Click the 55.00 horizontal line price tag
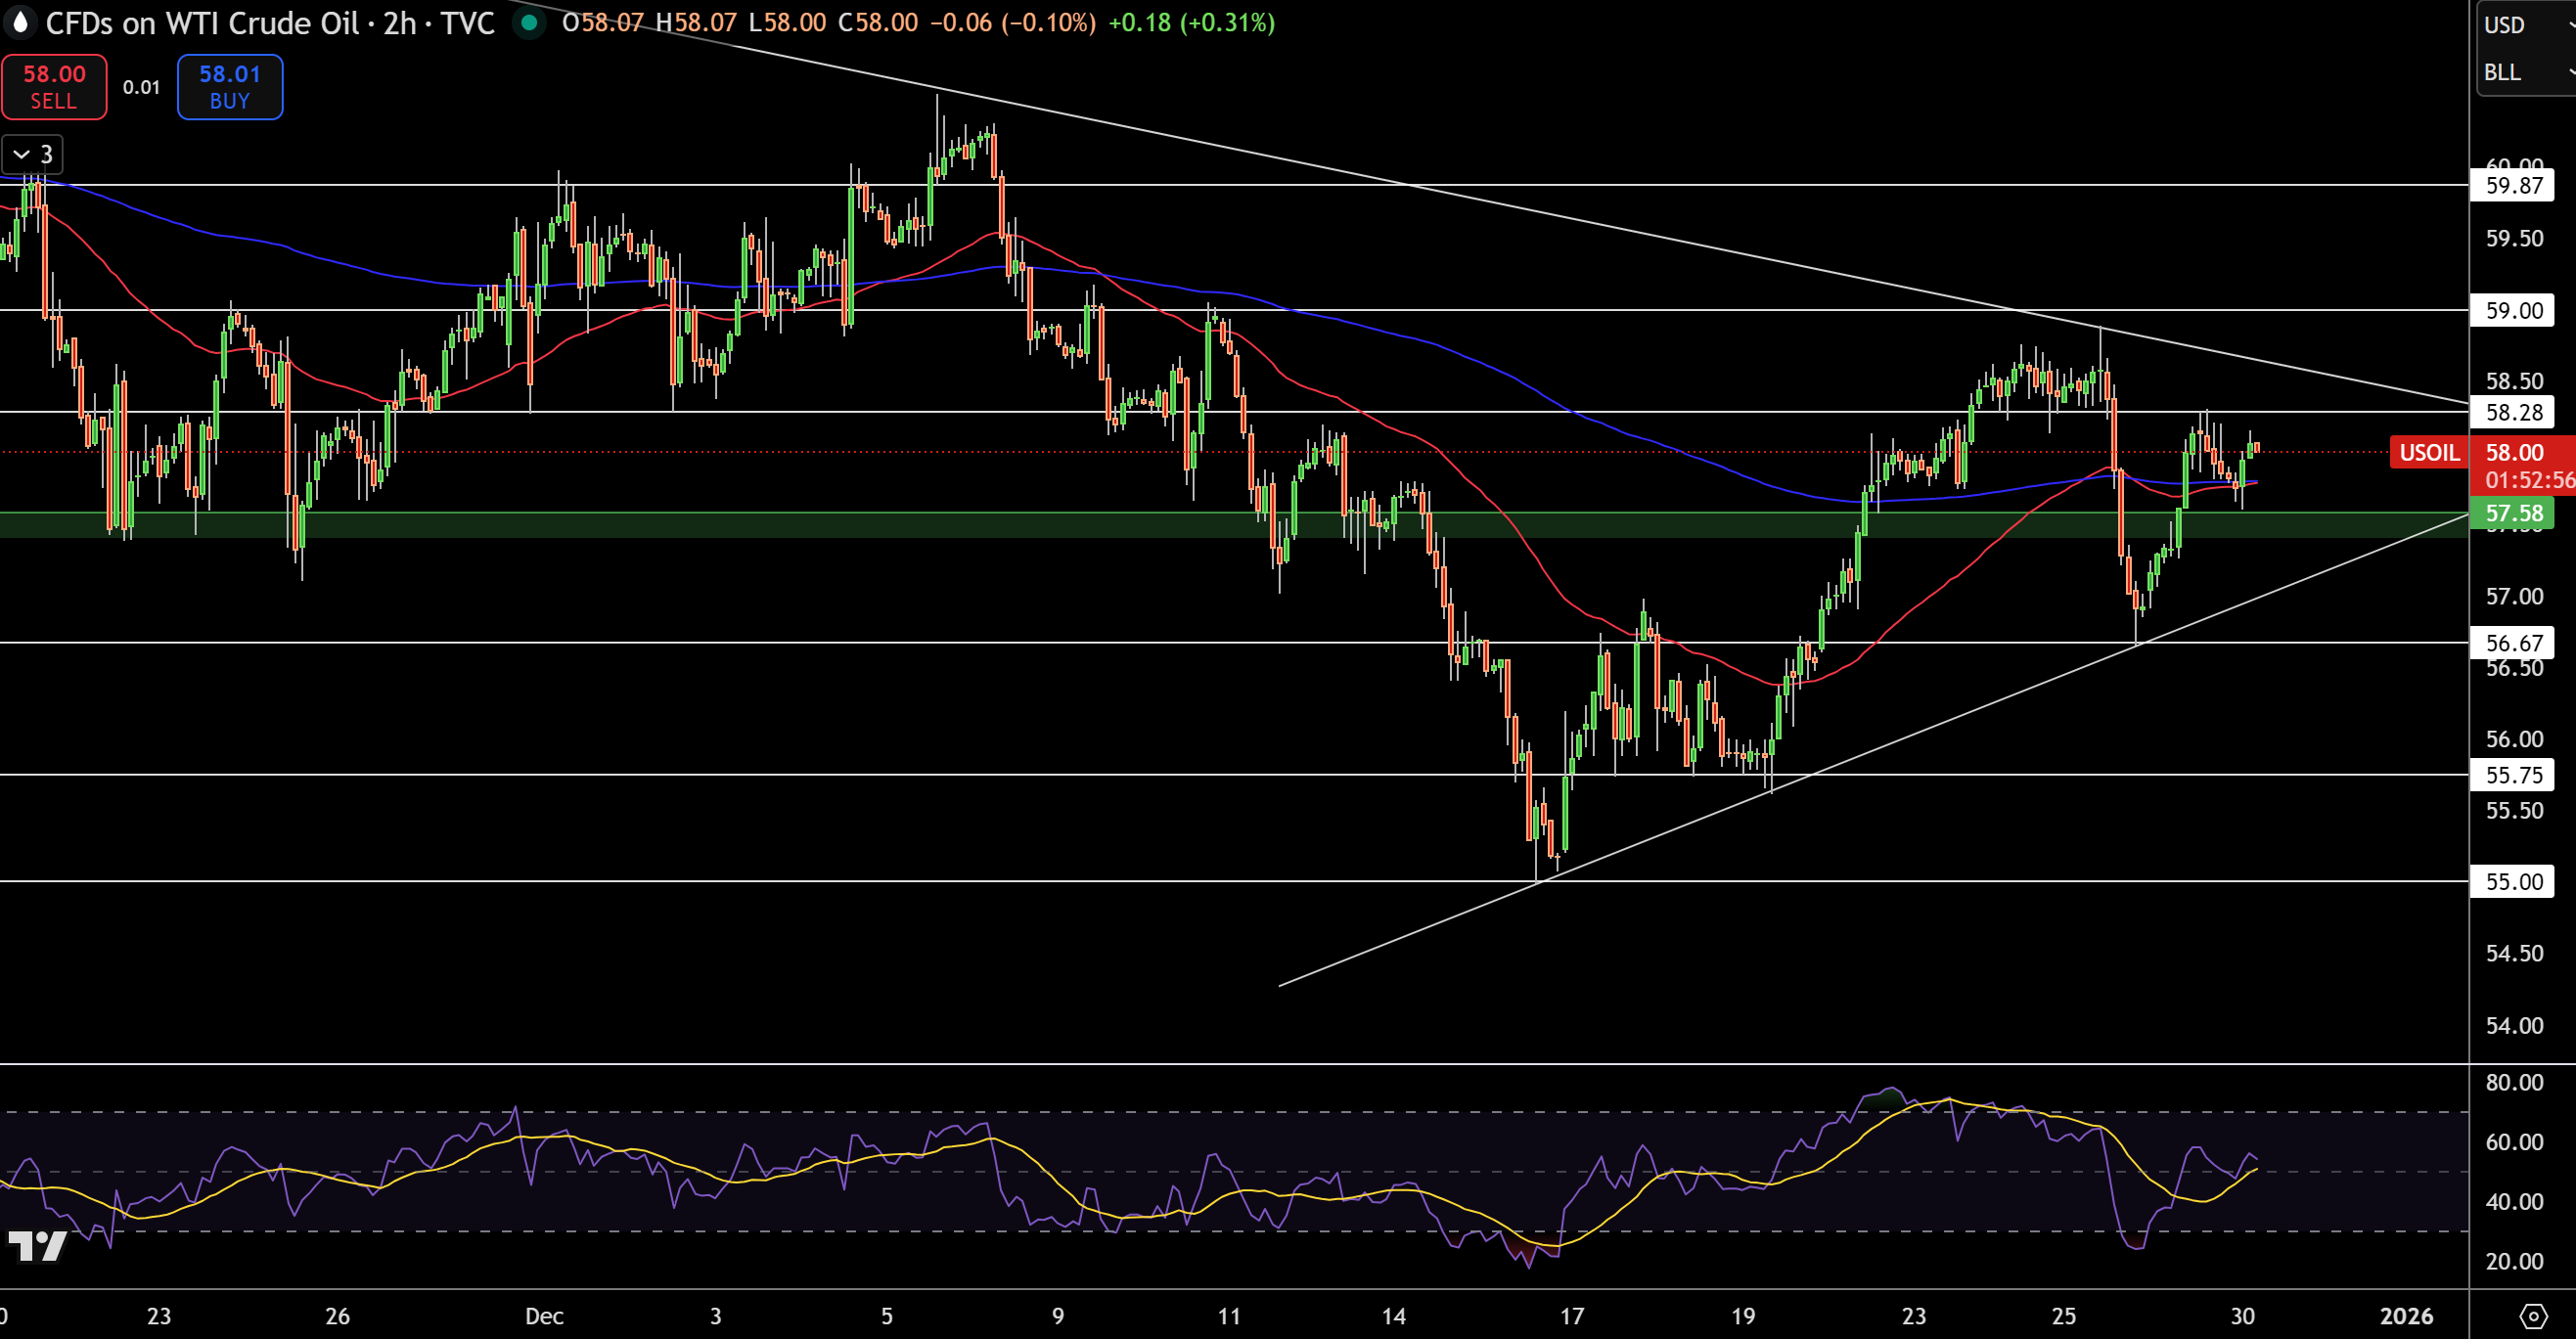This screenshot has width=2576, height=1339. point(2513,881)
